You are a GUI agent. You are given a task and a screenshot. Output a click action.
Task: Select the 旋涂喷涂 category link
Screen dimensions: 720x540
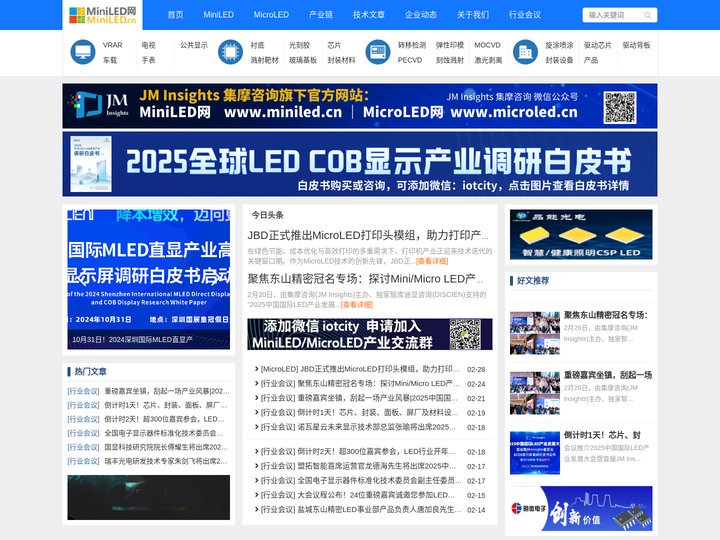(x=559, y=45)
